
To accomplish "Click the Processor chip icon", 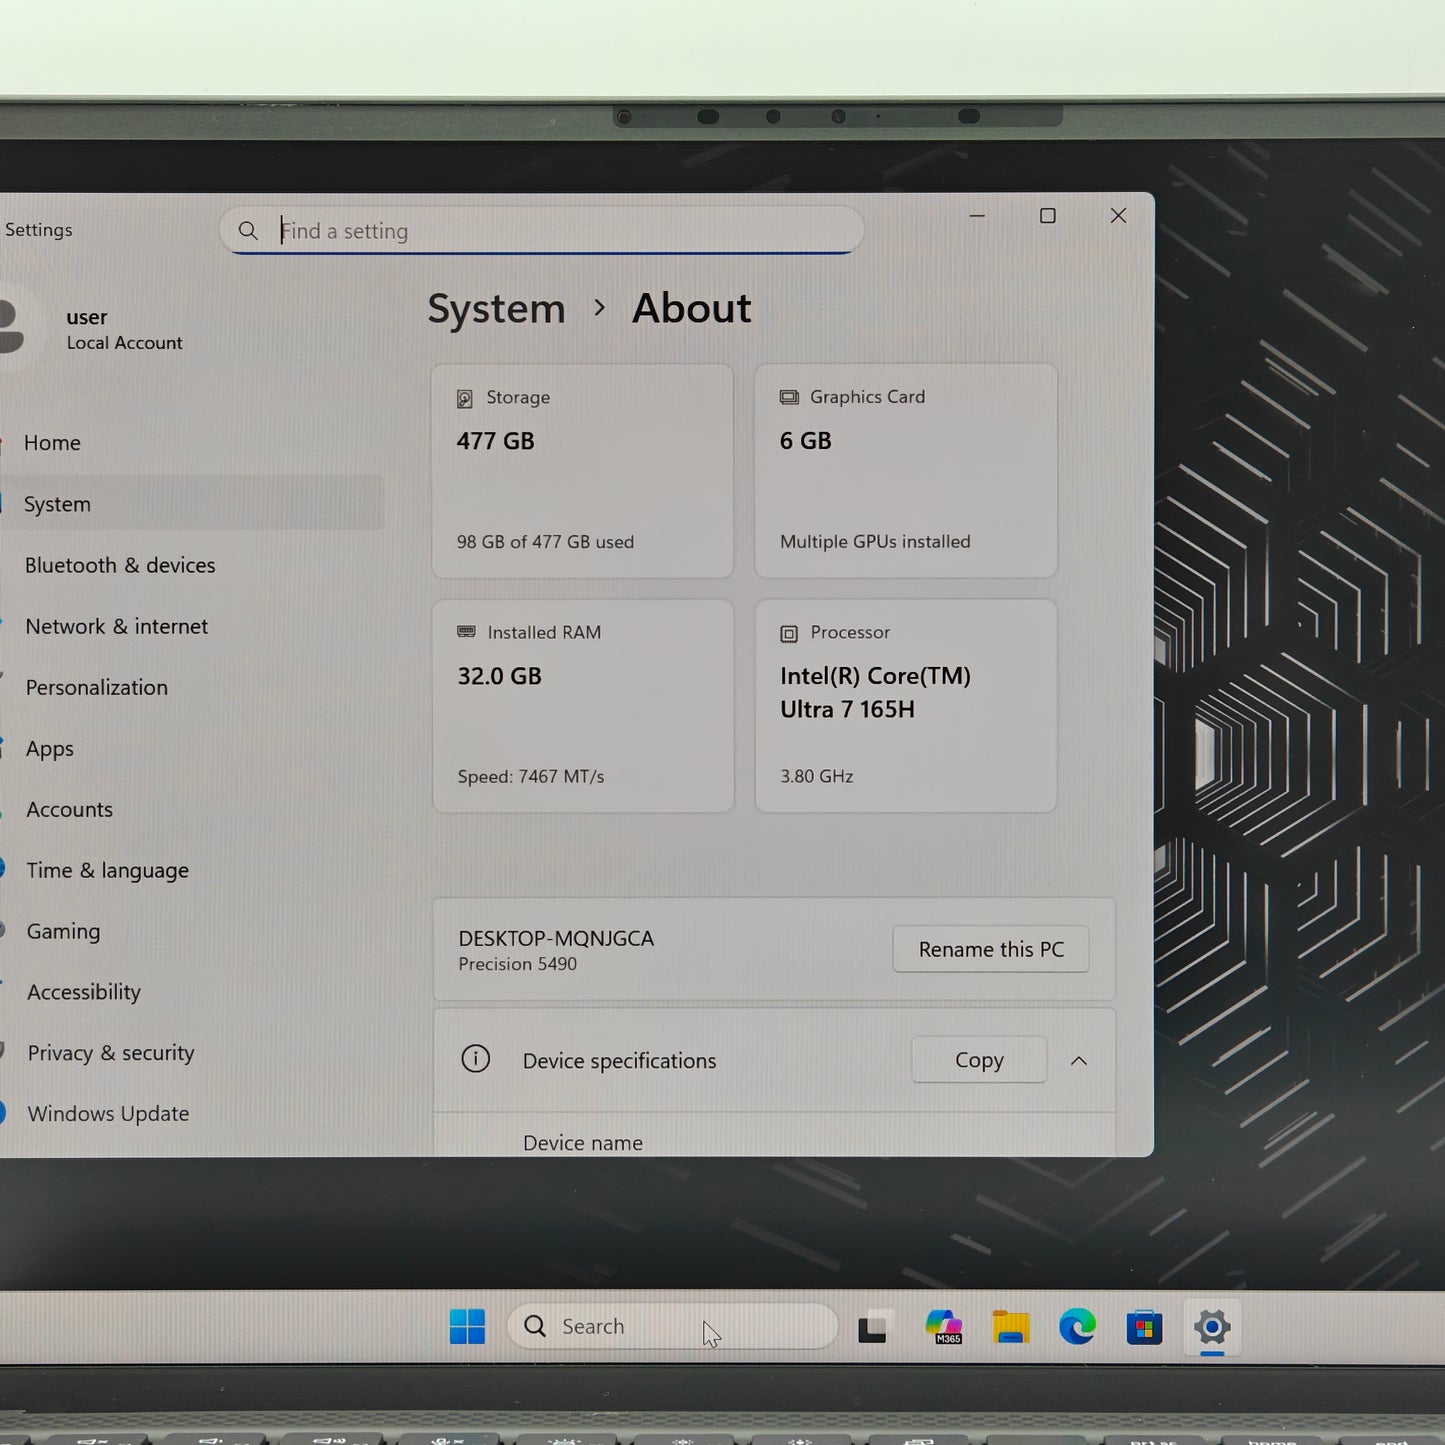I will click(789, 632).
